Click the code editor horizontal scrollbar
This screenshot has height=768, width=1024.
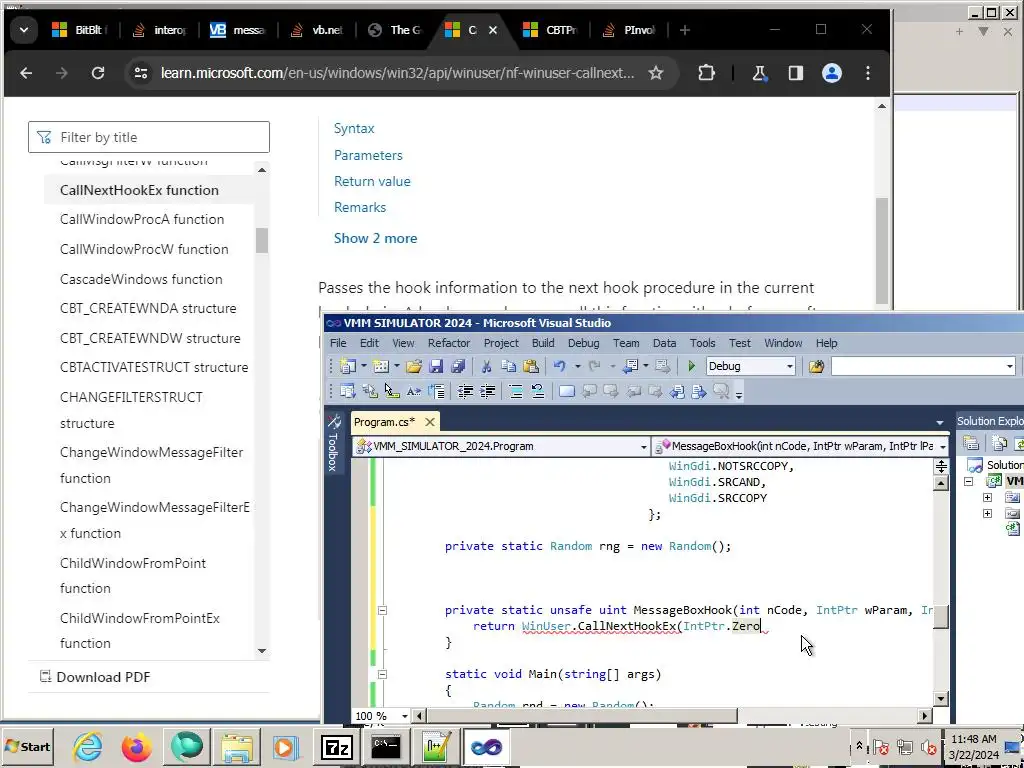click(581, 716)
